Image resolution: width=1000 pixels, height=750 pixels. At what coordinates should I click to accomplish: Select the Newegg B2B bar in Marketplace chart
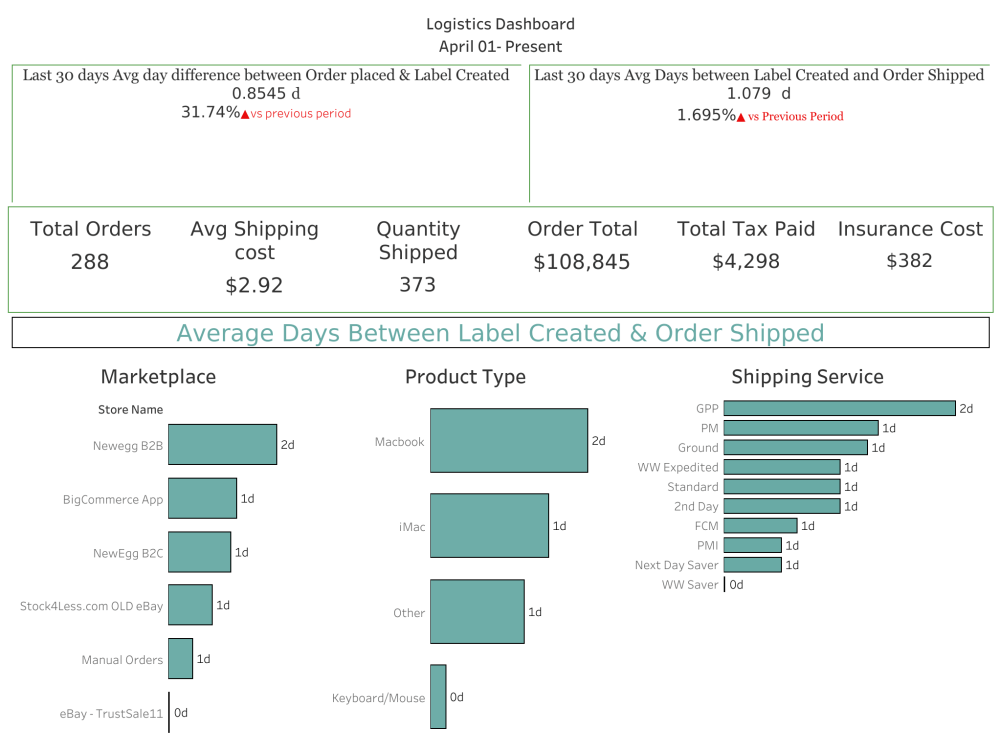click(222, 444)
